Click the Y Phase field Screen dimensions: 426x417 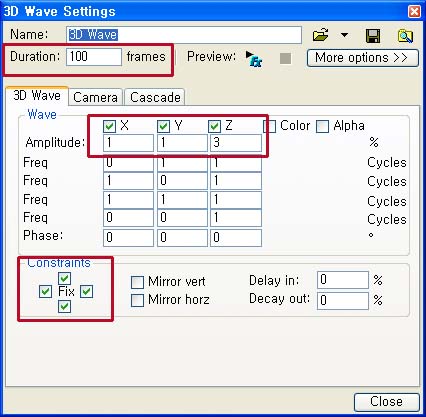click(182, 237)
